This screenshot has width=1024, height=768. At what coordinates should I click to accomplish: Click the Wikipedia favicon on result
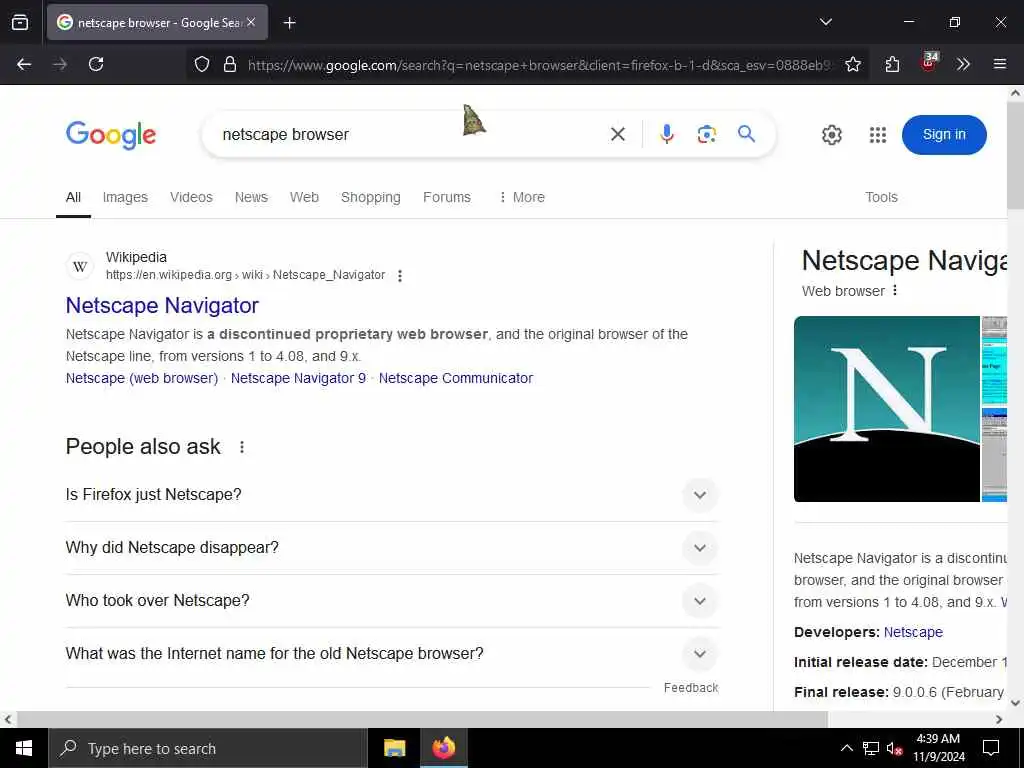(80, 266)
